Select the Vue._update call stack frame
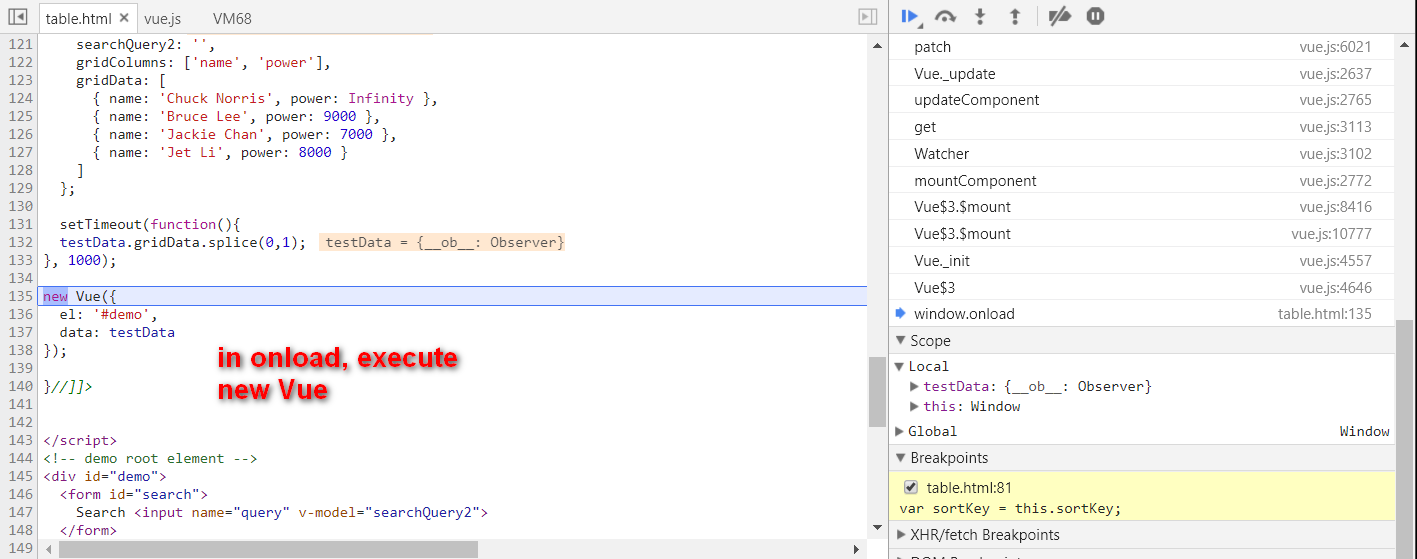This screenshot has width=1417, height=559. point(1142,74)
